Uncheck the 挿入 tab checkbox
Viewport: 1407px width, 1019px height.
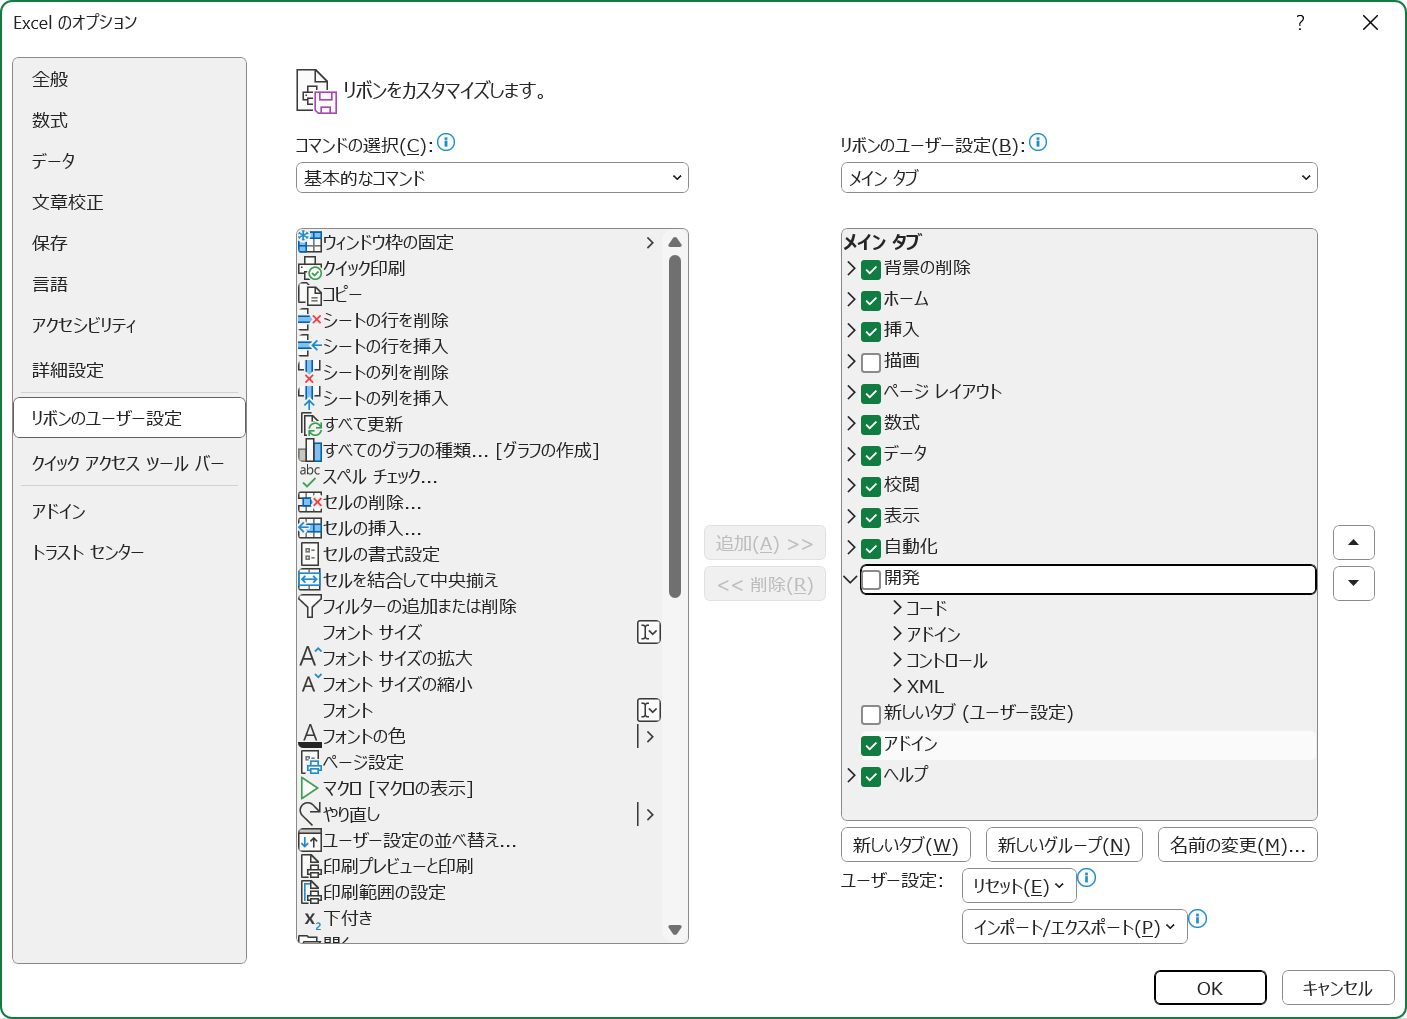click(x=871, y=331)
